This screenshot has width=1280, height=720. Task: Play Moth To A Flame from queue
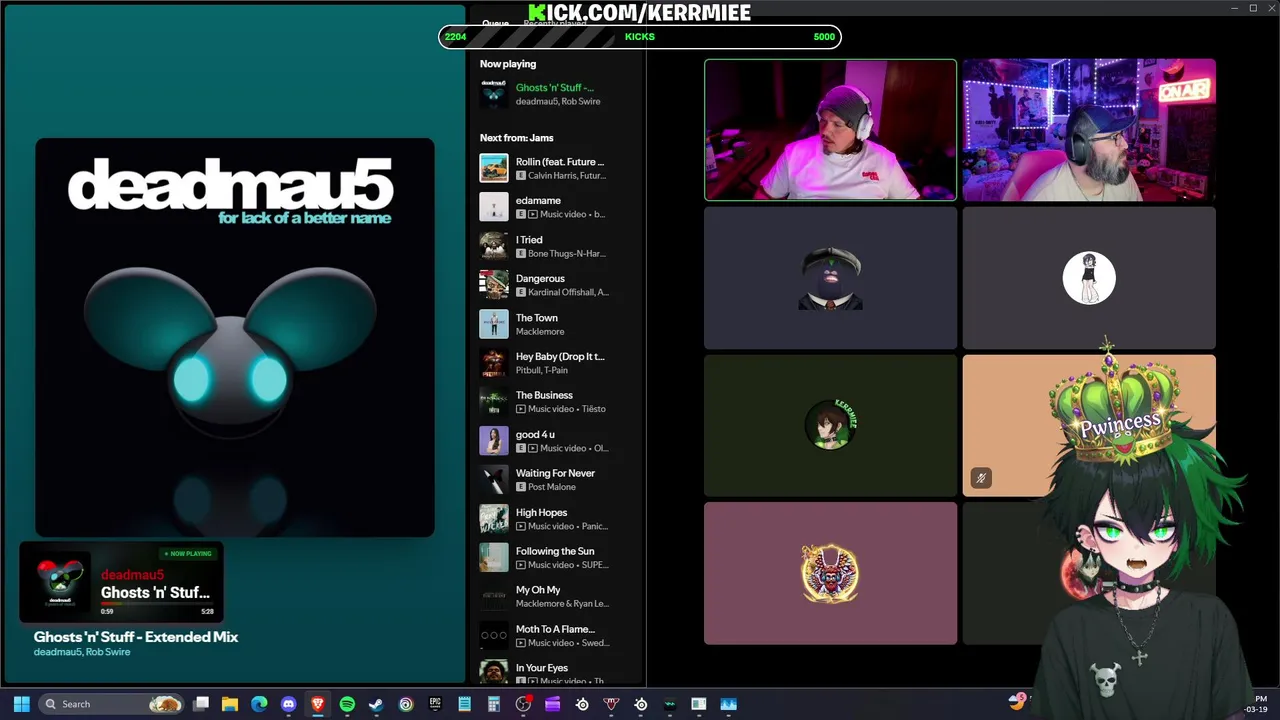point(556,636)
